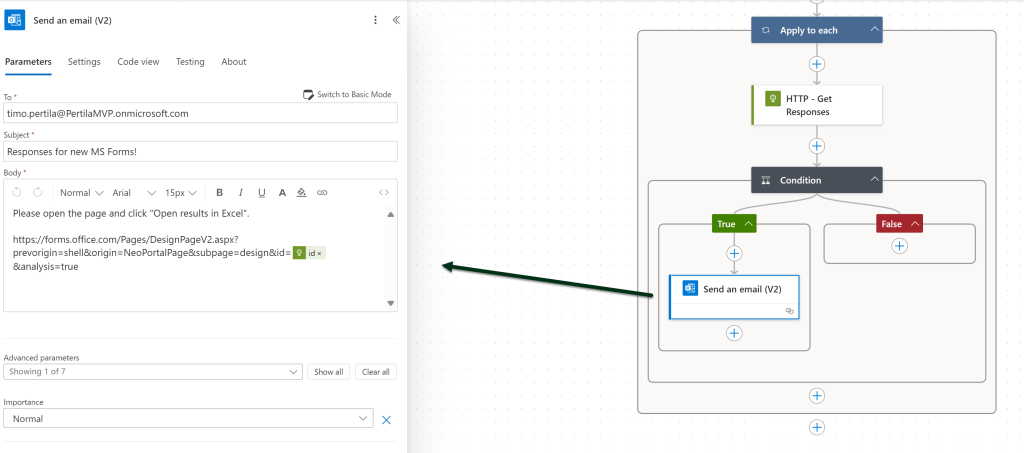
Task: Toggle underline formatting in body editor
Action: point(262,193)
